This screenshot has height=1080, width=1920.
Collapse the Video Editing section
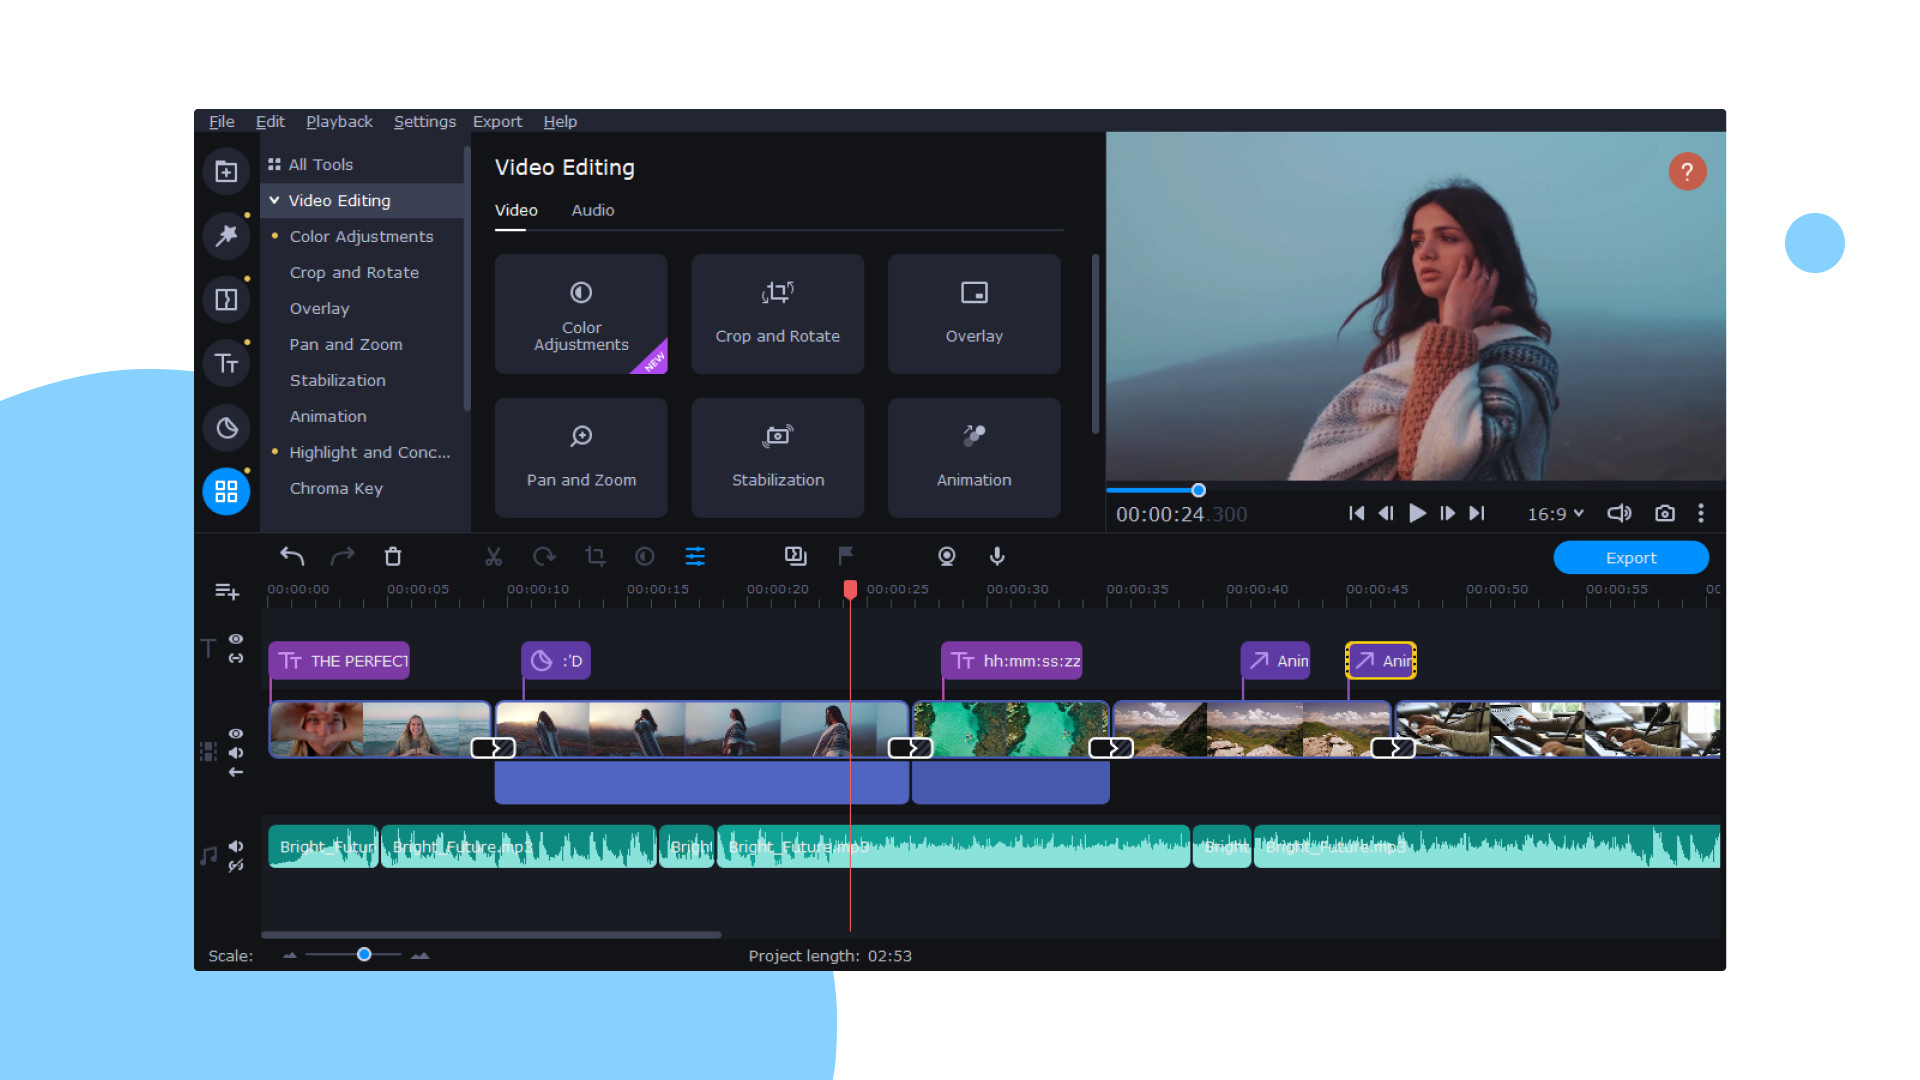(x=274, y=200)
